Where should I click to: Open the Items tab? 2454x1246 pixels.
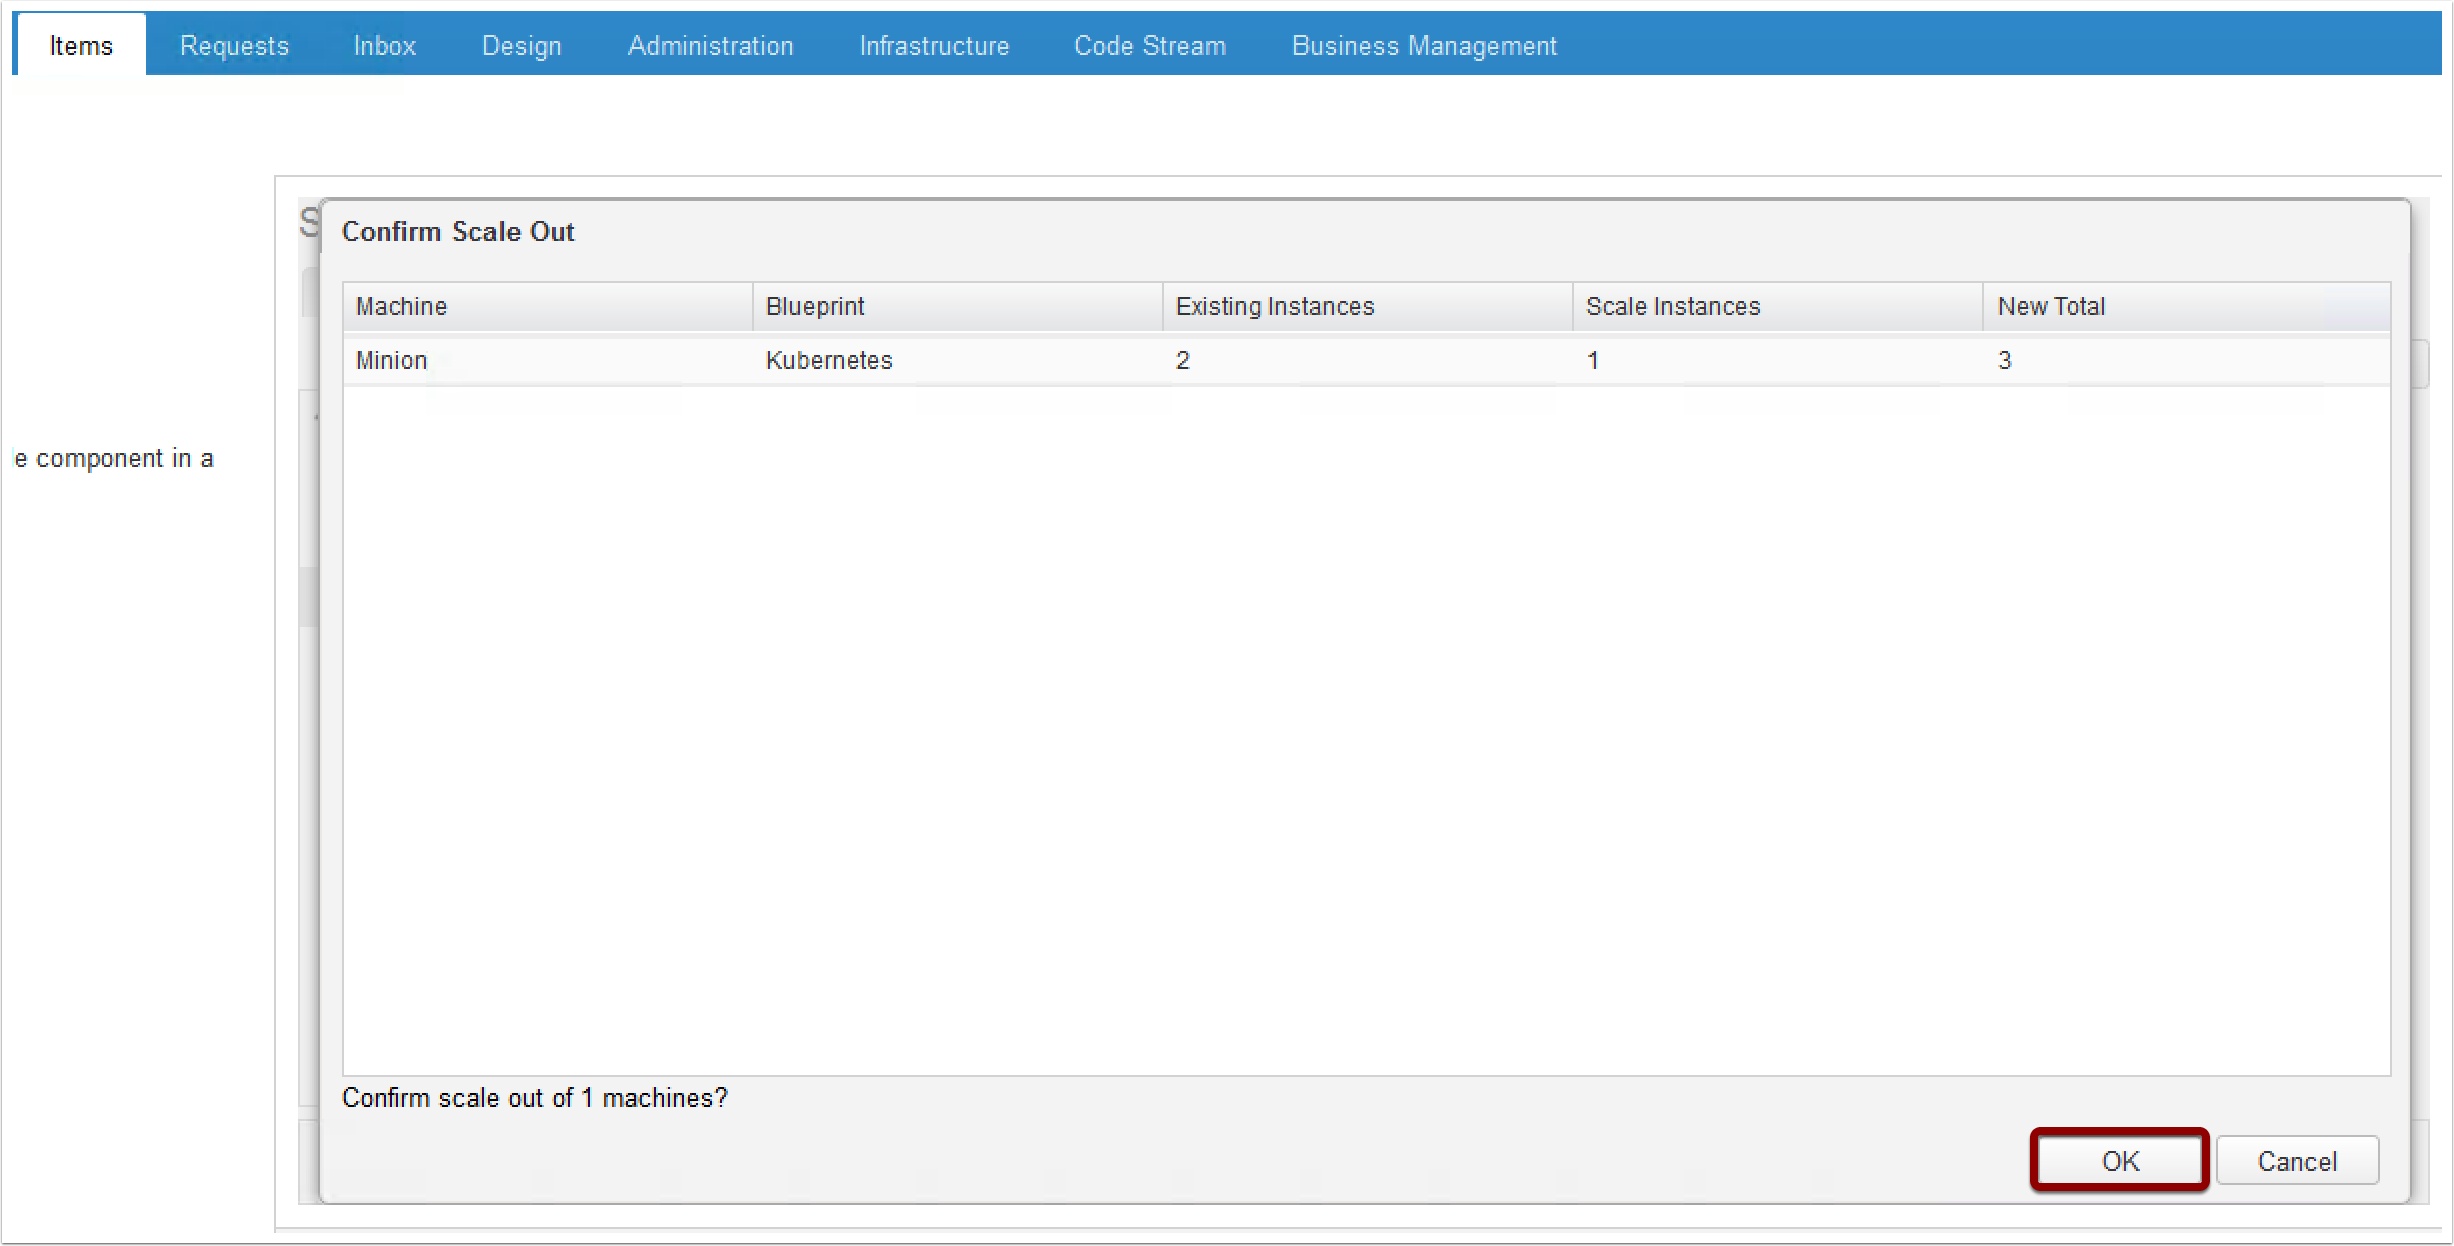[x=81, y=46]
